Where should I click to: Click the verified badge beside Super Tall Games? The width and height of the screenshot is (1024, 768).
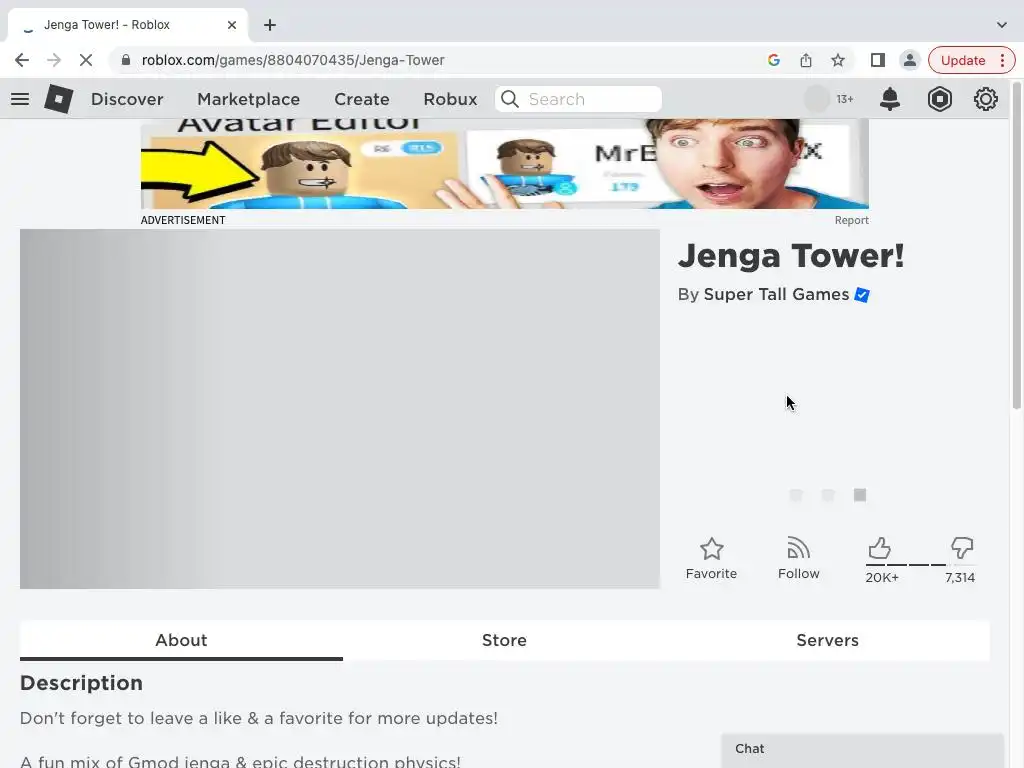coord(862,295)
